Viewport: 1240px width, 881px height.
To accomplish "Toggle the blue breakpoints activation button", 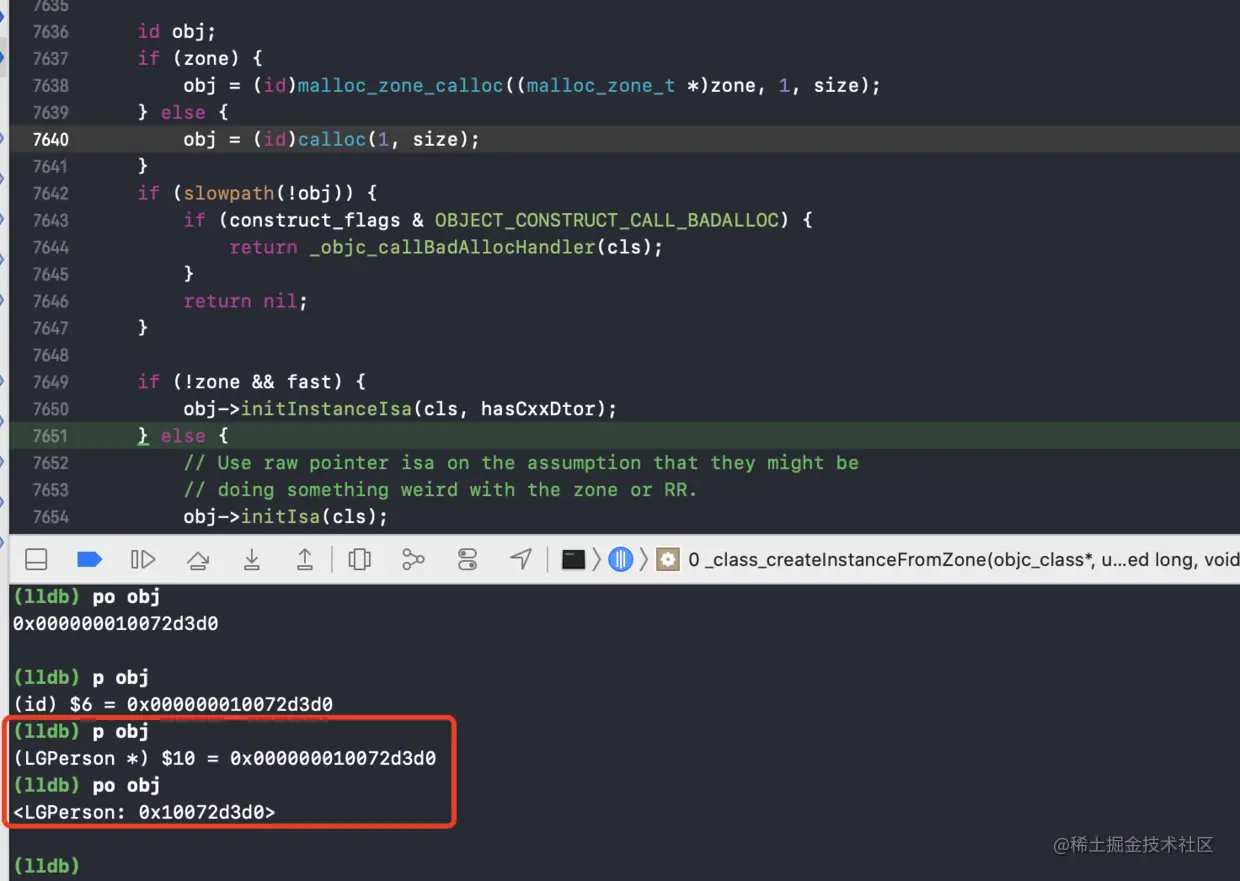I will tap(90, 559).
